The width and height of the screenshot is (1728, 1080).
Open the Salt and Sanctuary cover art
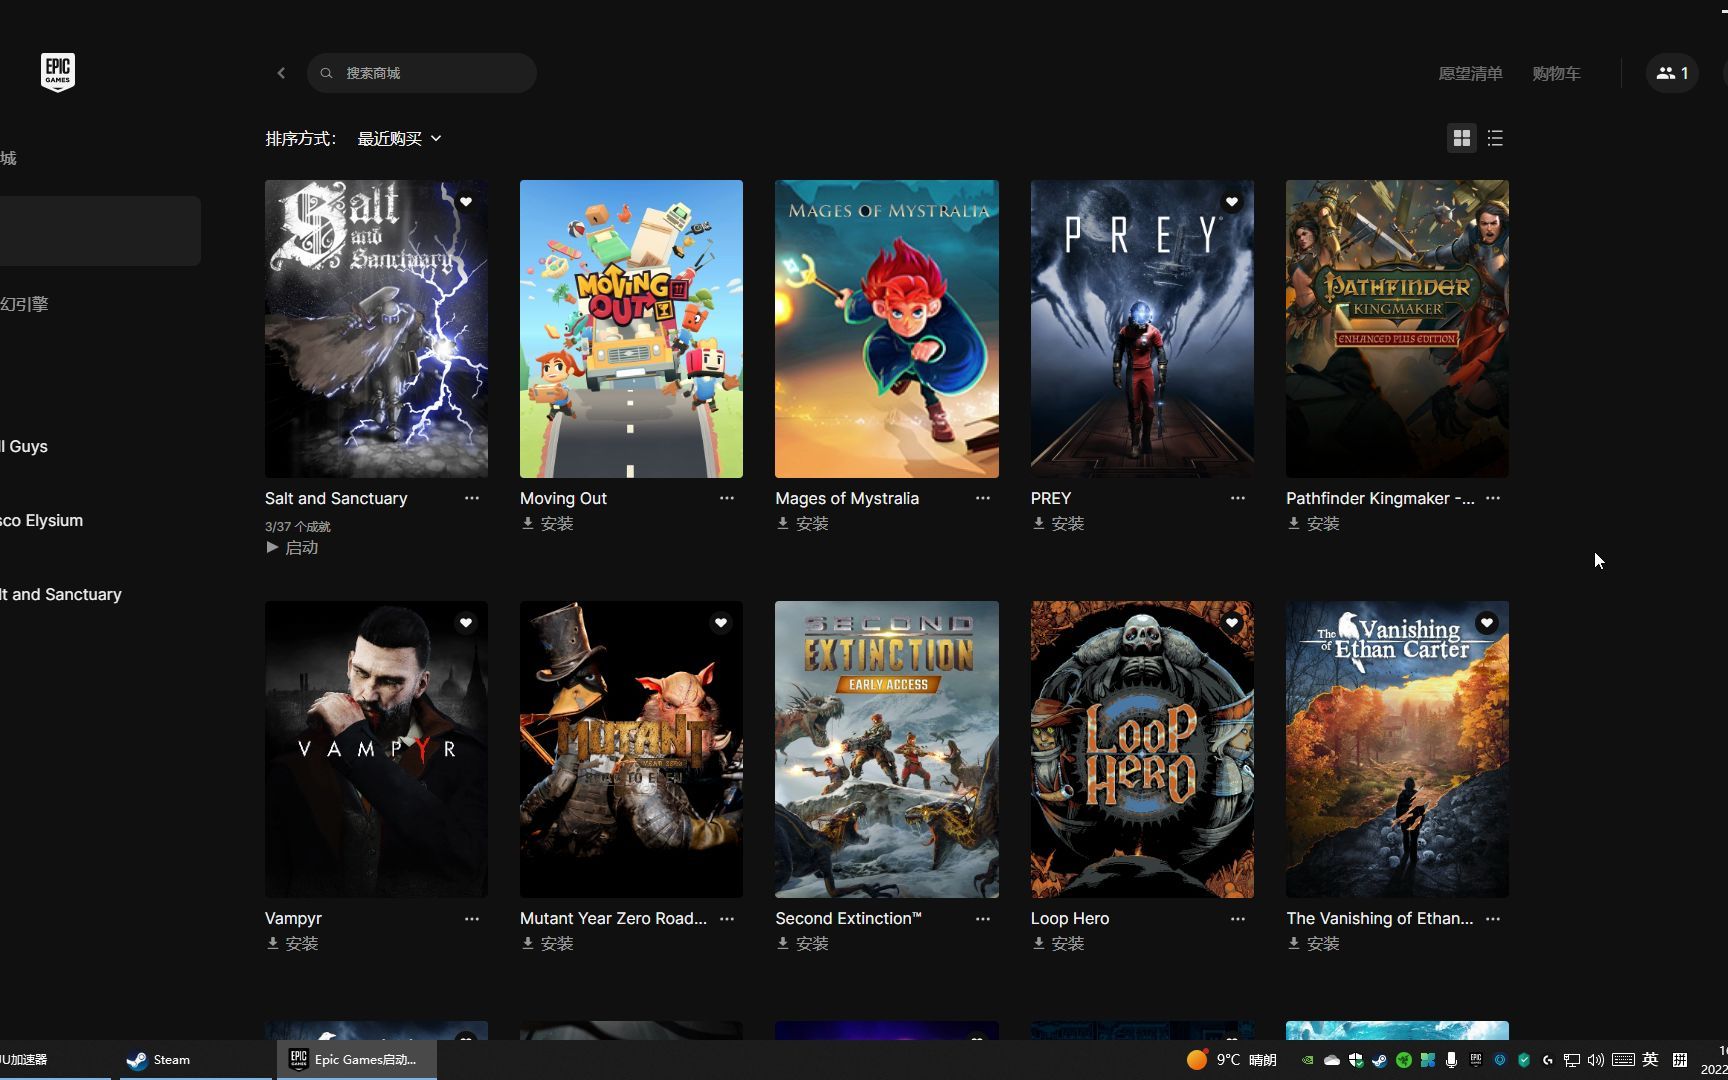click(x=376, y=329)
